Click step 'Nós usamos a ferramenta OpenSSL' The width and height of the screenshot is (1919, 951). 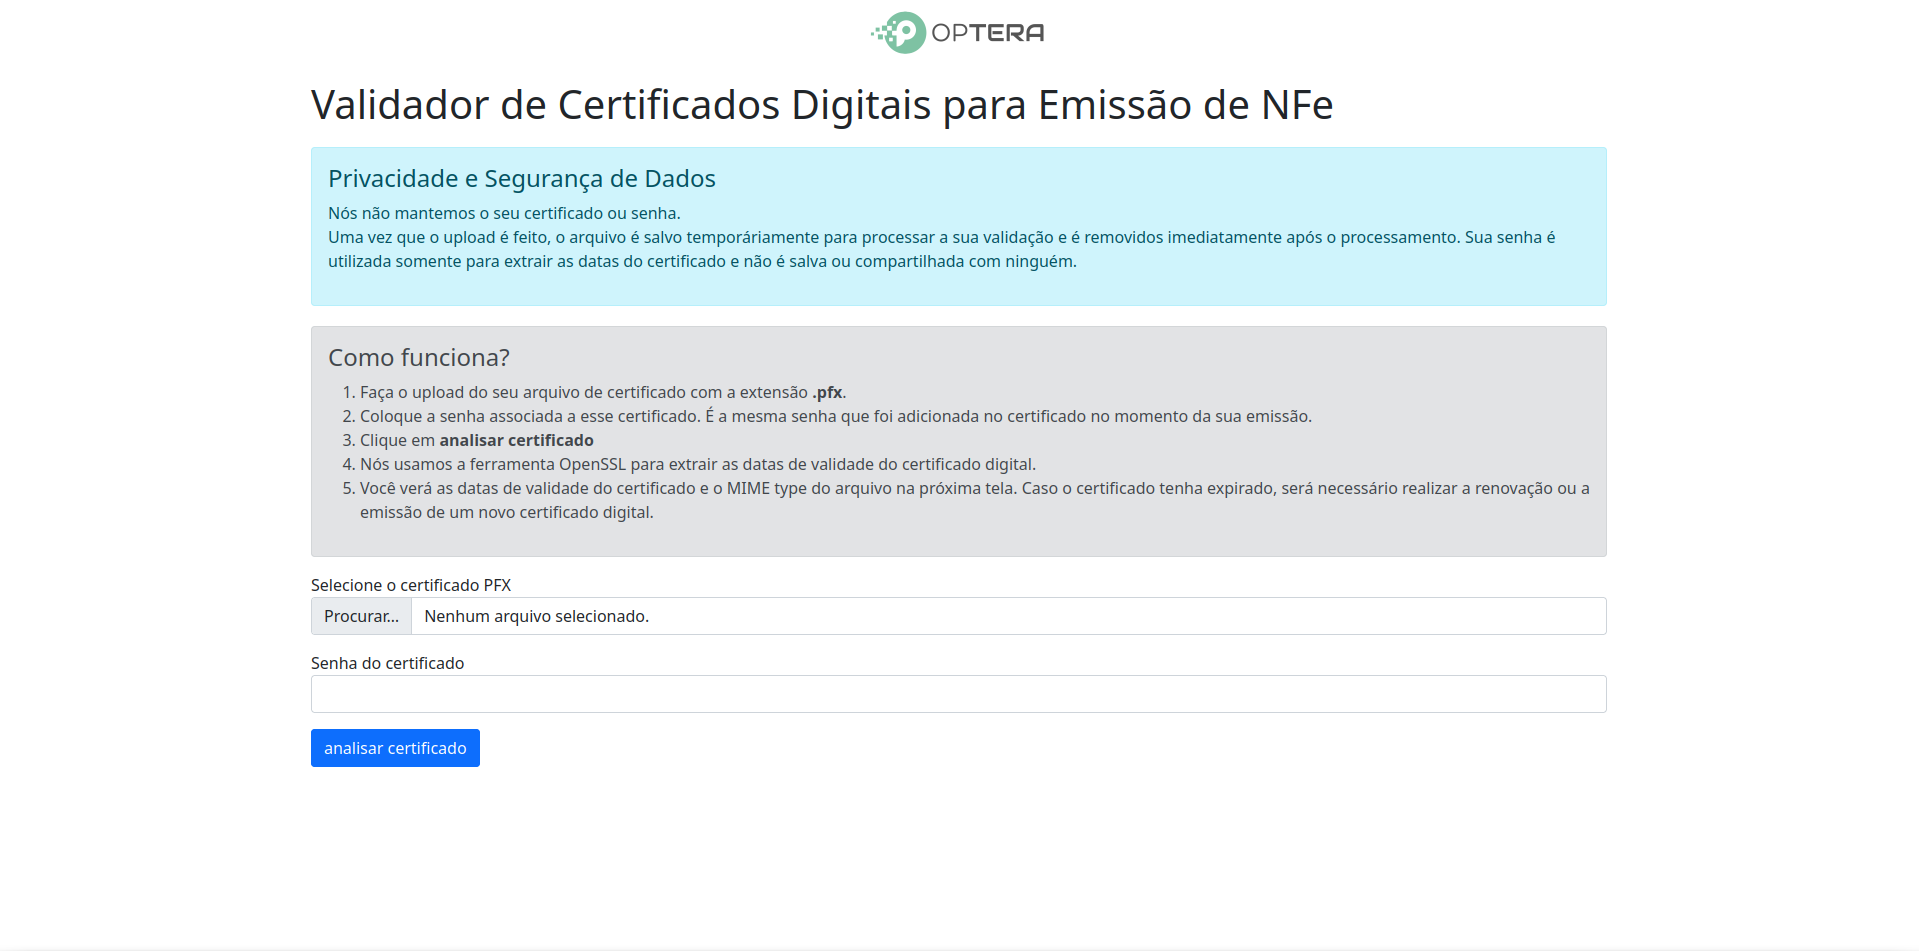point(698,464)
